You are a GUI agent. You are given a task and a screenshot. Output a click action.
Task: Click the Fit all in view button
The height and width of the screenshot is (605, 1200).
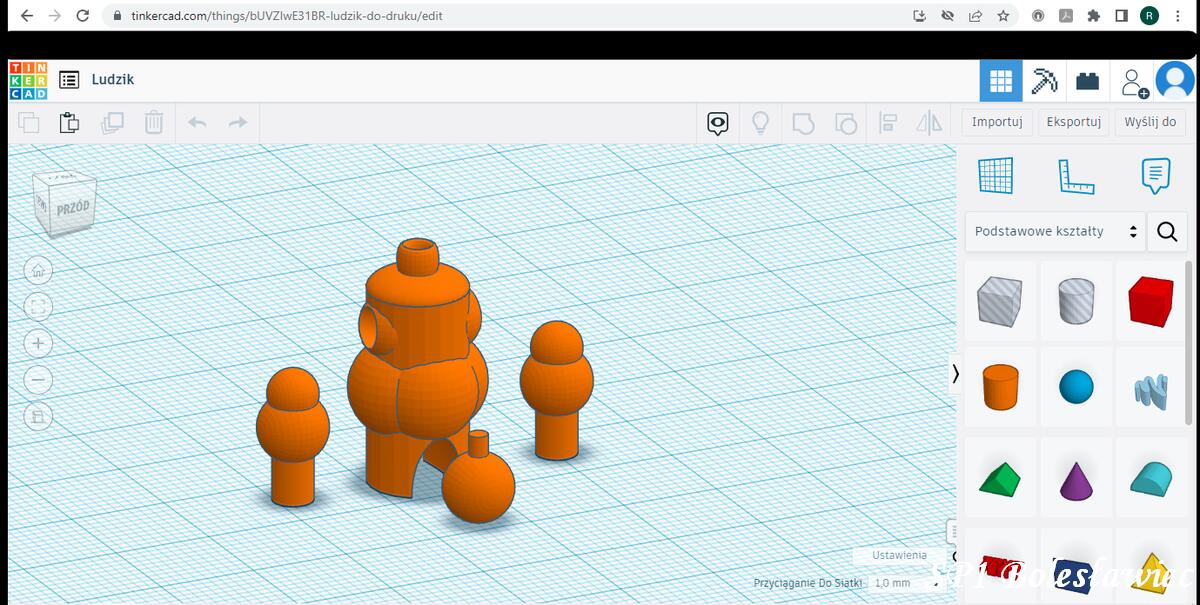pos(38,307)
